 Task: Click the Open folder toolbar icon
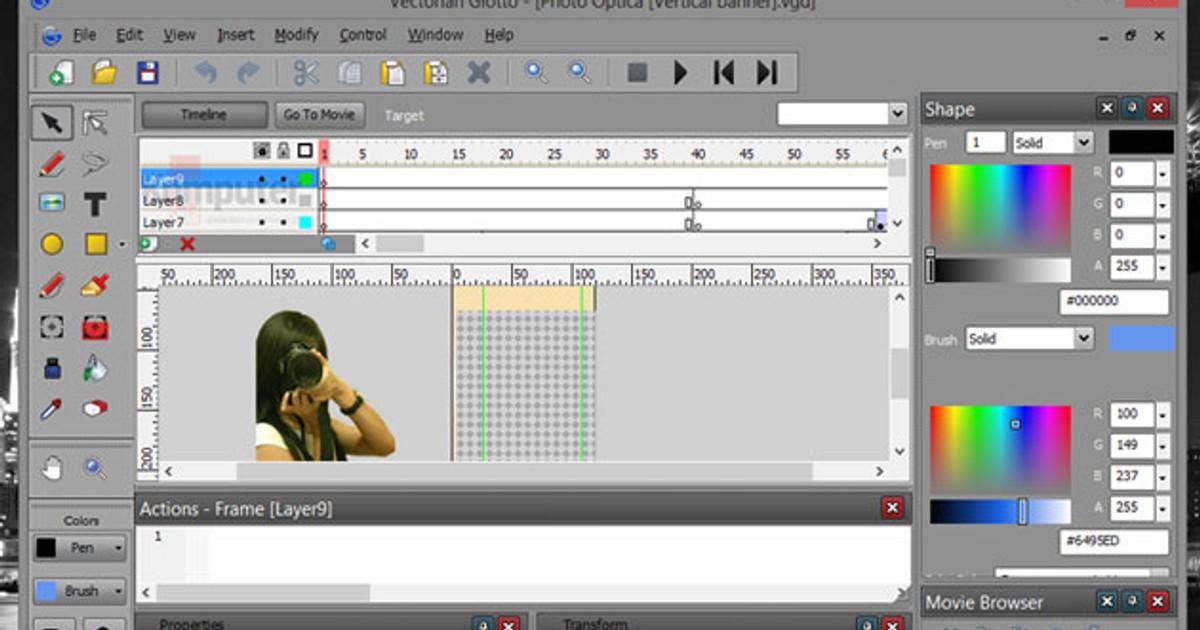pos(104,73)
